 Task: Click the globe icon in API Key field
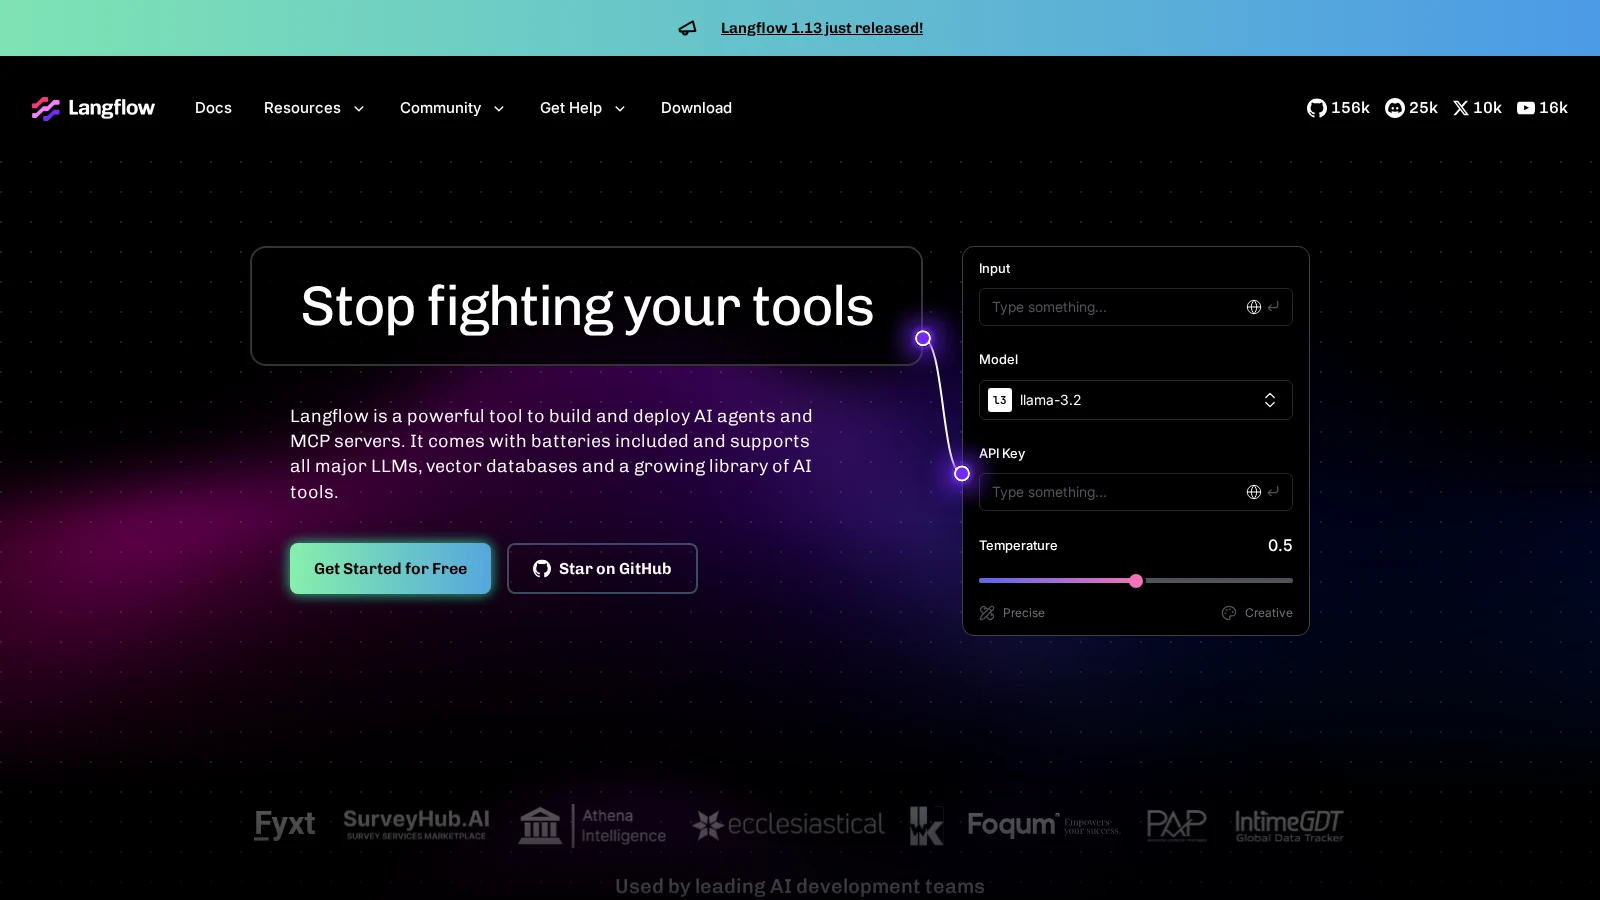click(x=1253, y=492)
